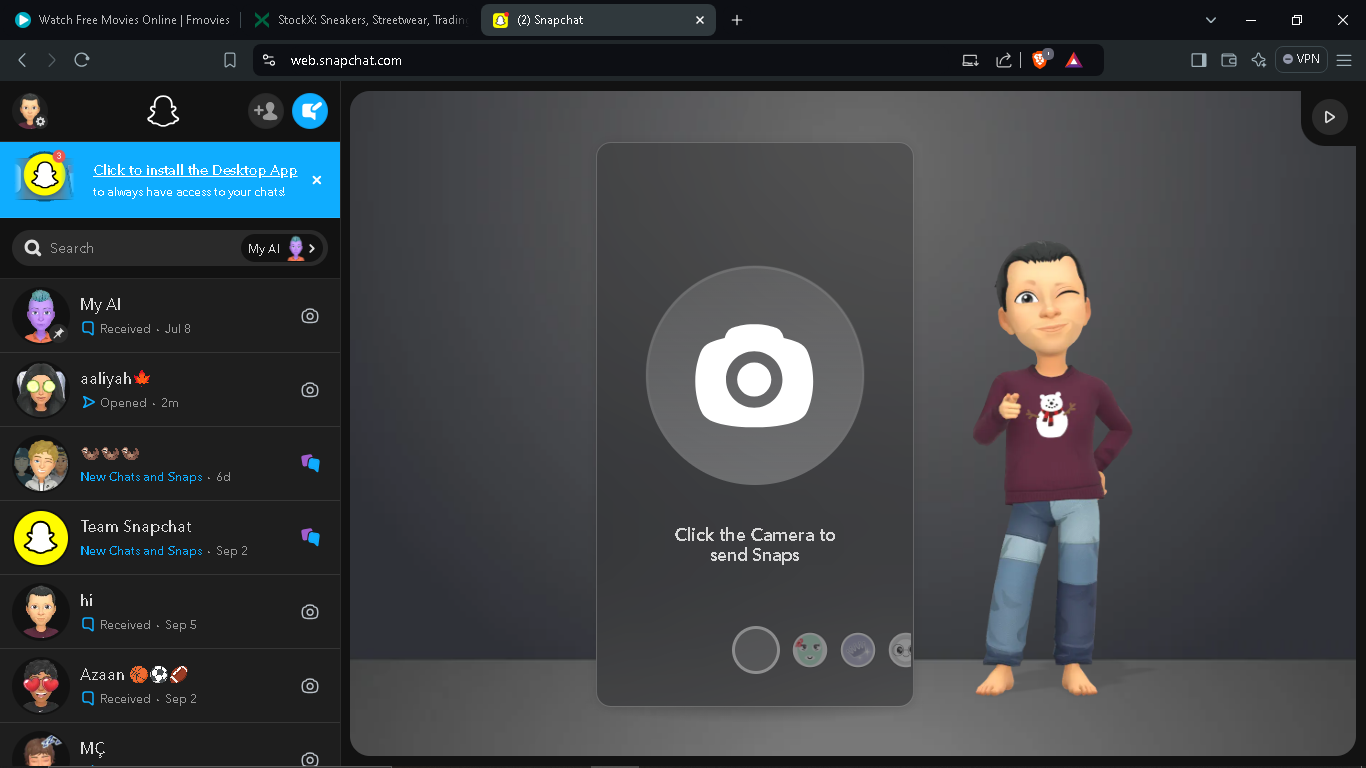Image resolution: width=1366 pixels, height=768 pixels.
Task: Switch to the Fmovies browser tab
Action: click(x=122, y=20)
